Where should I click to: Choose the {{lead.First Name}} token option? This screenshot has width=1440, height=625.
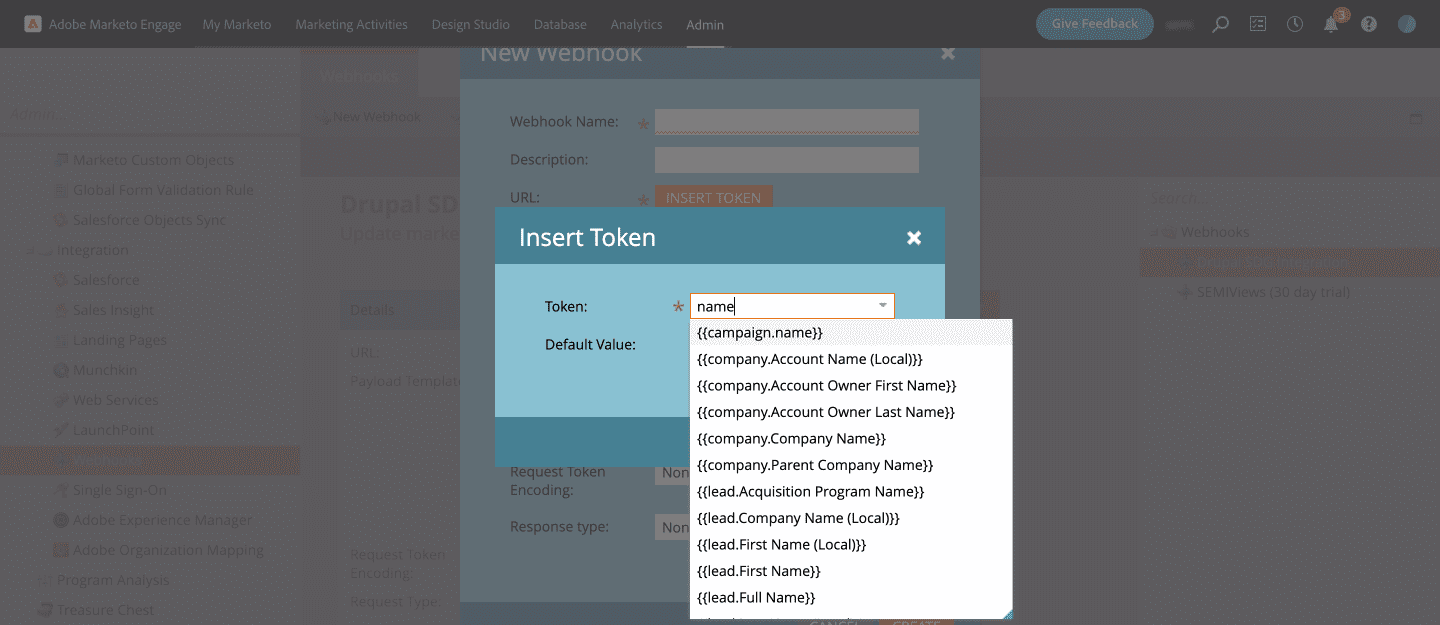coord(759,571)
